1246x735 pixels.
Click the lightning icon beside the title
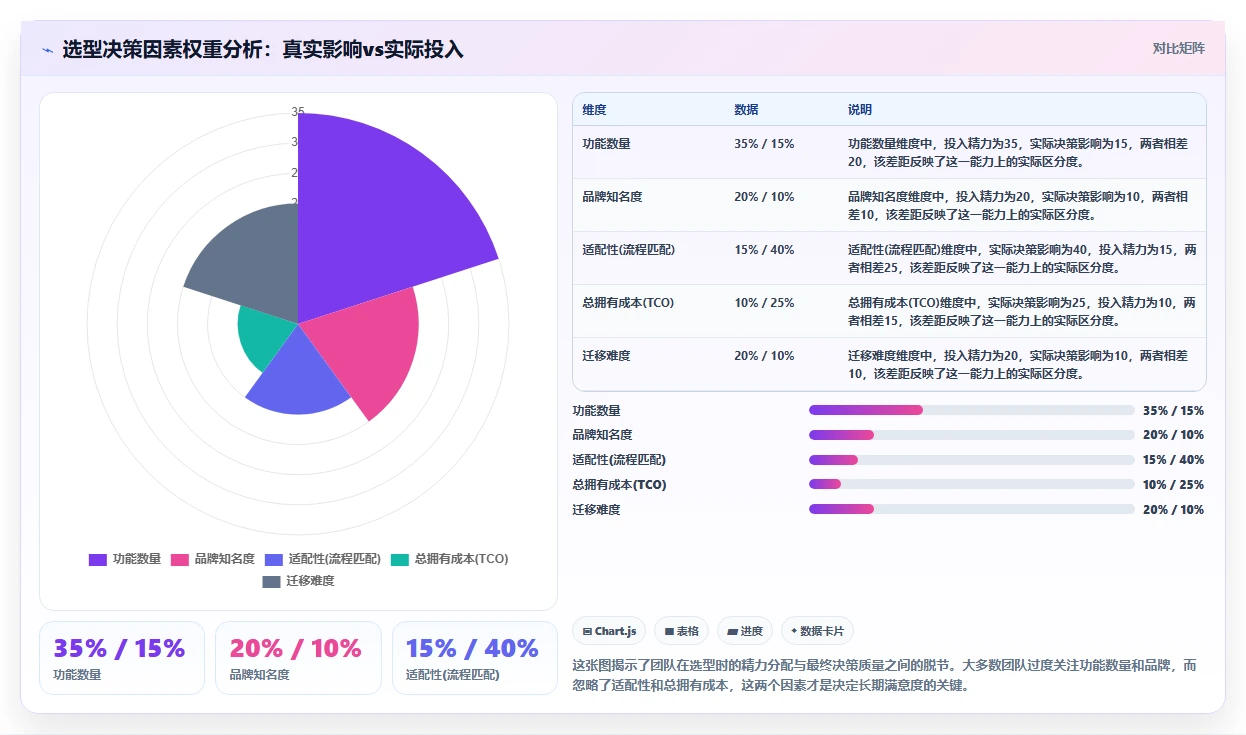(x=47, y=50)
